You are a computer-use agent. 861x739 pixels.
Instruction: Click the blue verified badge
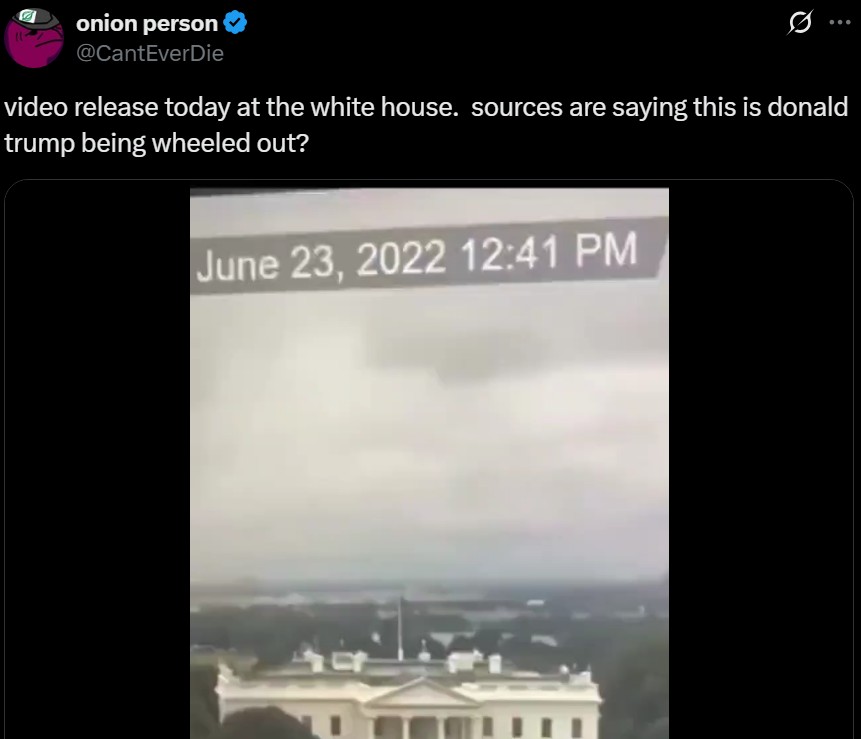click(x=236, y=23)
